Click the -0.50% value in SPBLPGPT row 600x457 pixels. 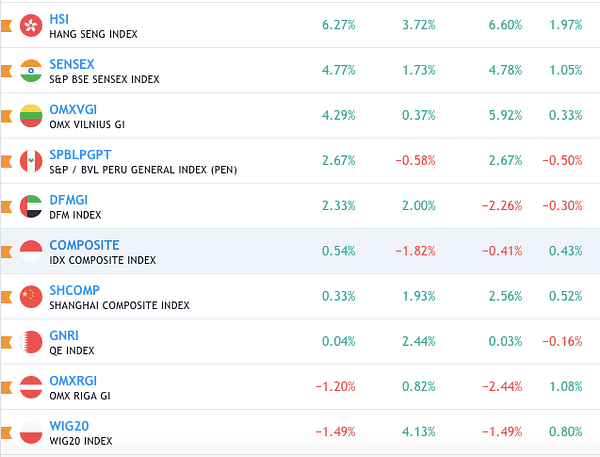coord(562,160)
